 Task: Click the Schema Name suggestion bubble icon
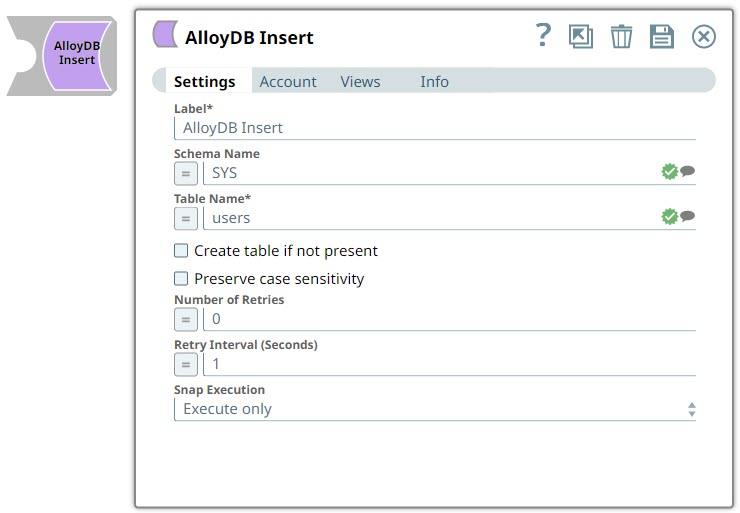(x=688, y=172)
